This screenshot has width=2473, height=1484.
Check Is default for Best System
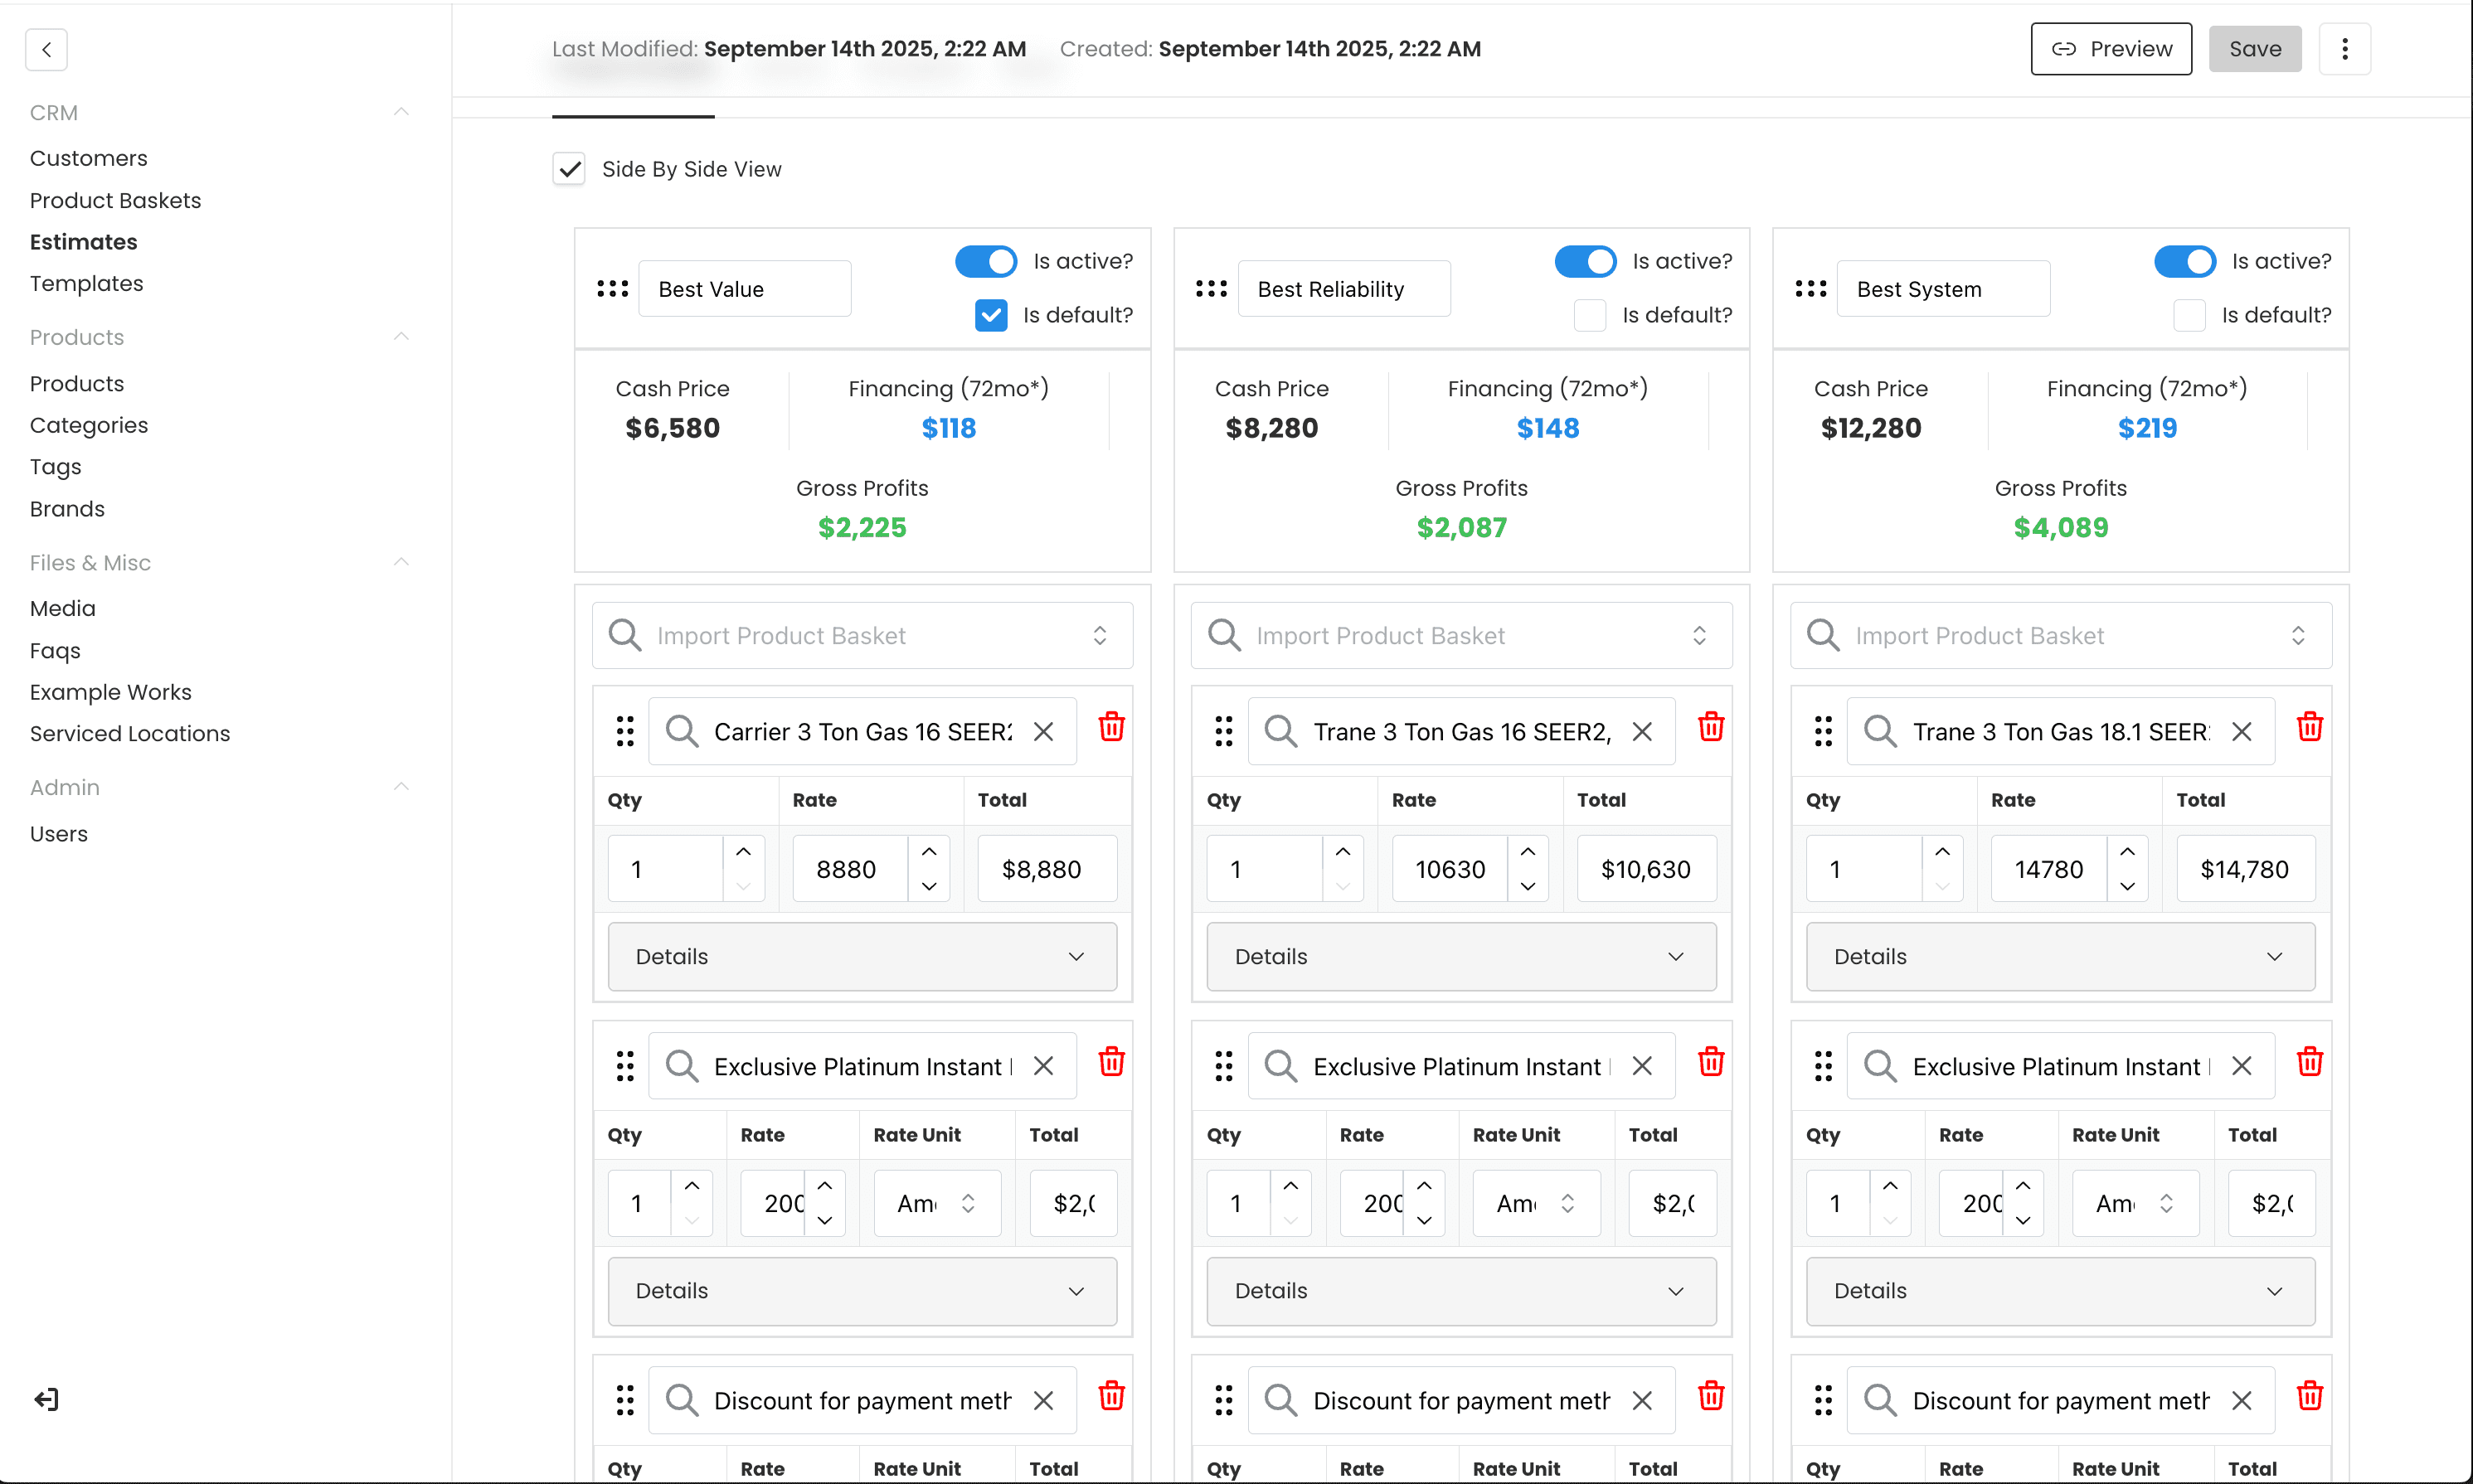[2189, 315]
